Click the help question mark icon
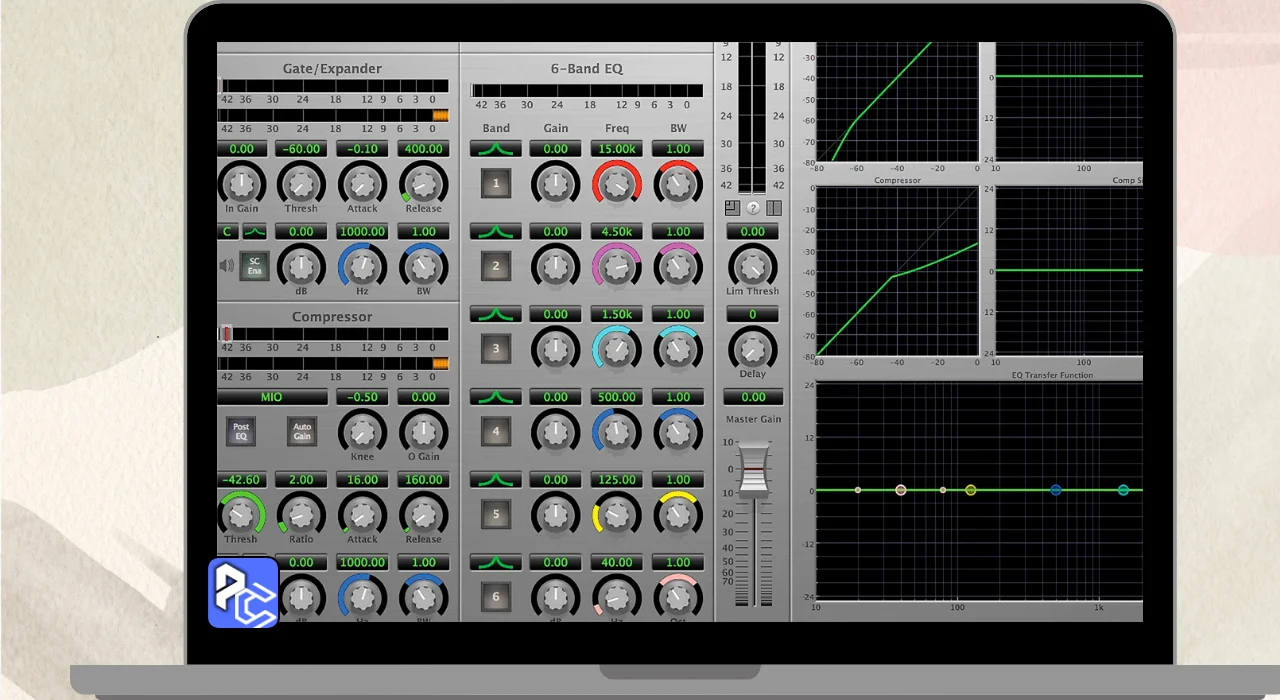This screenshot has height=700, width=1280. click(x=753, y=208)
